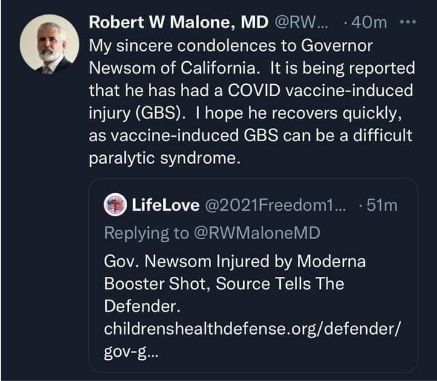Image resolution: width=437 pixels, height=381 pixels.
Task: Click the LifeLove display name
Action: point(166,205)
